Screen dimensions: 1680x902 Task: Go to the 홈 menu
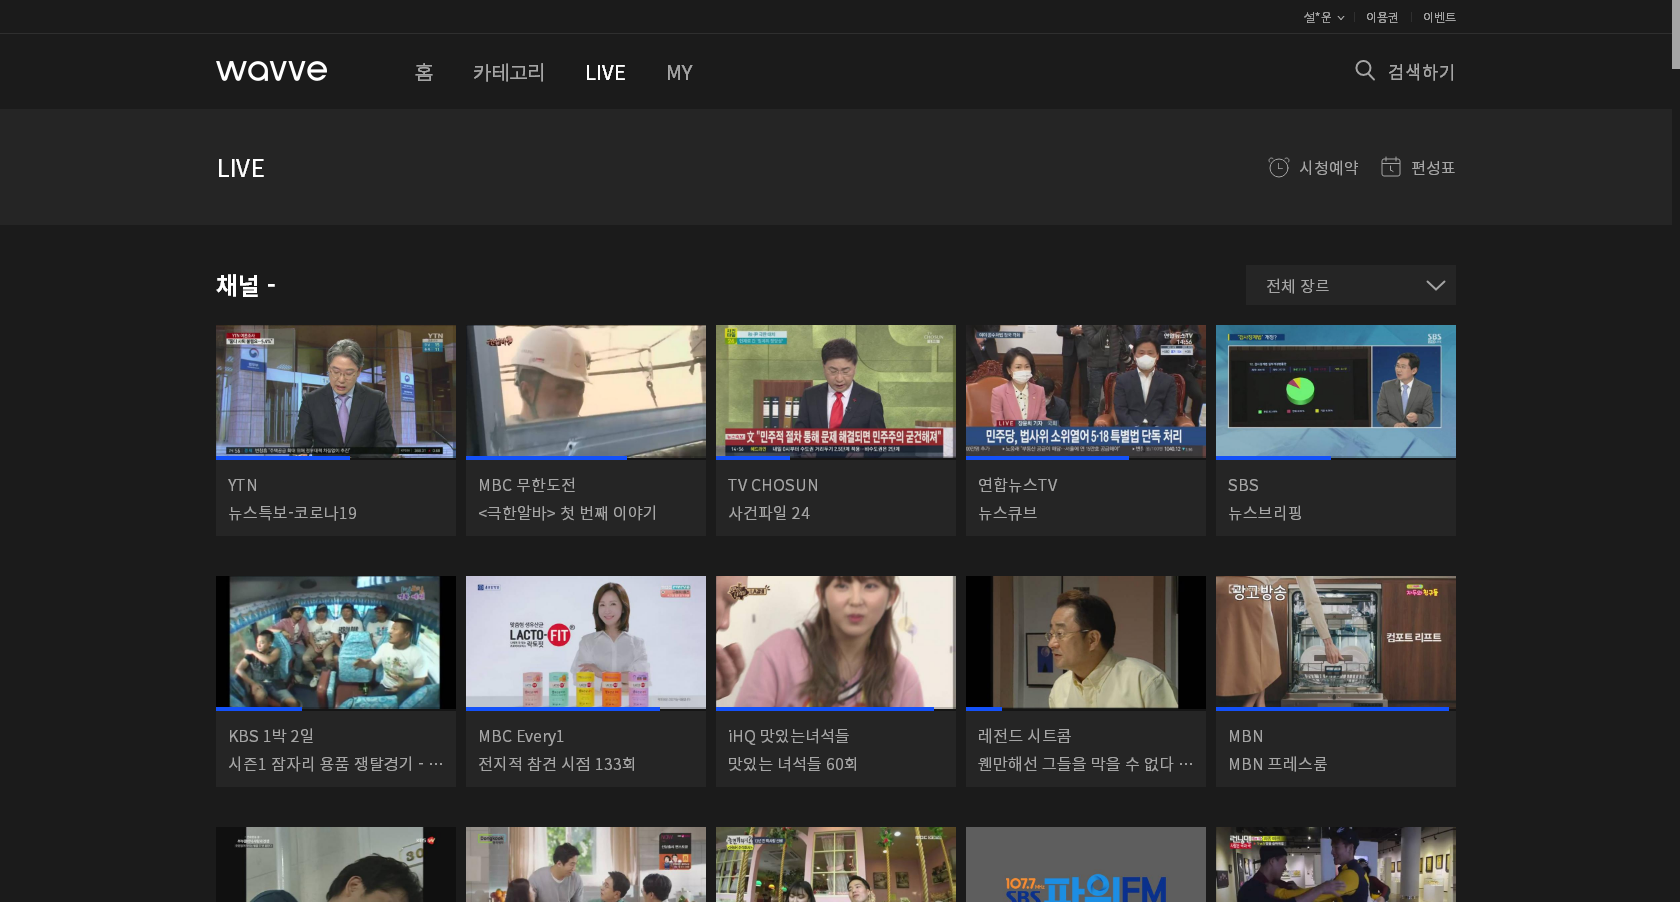click(424, 72)
